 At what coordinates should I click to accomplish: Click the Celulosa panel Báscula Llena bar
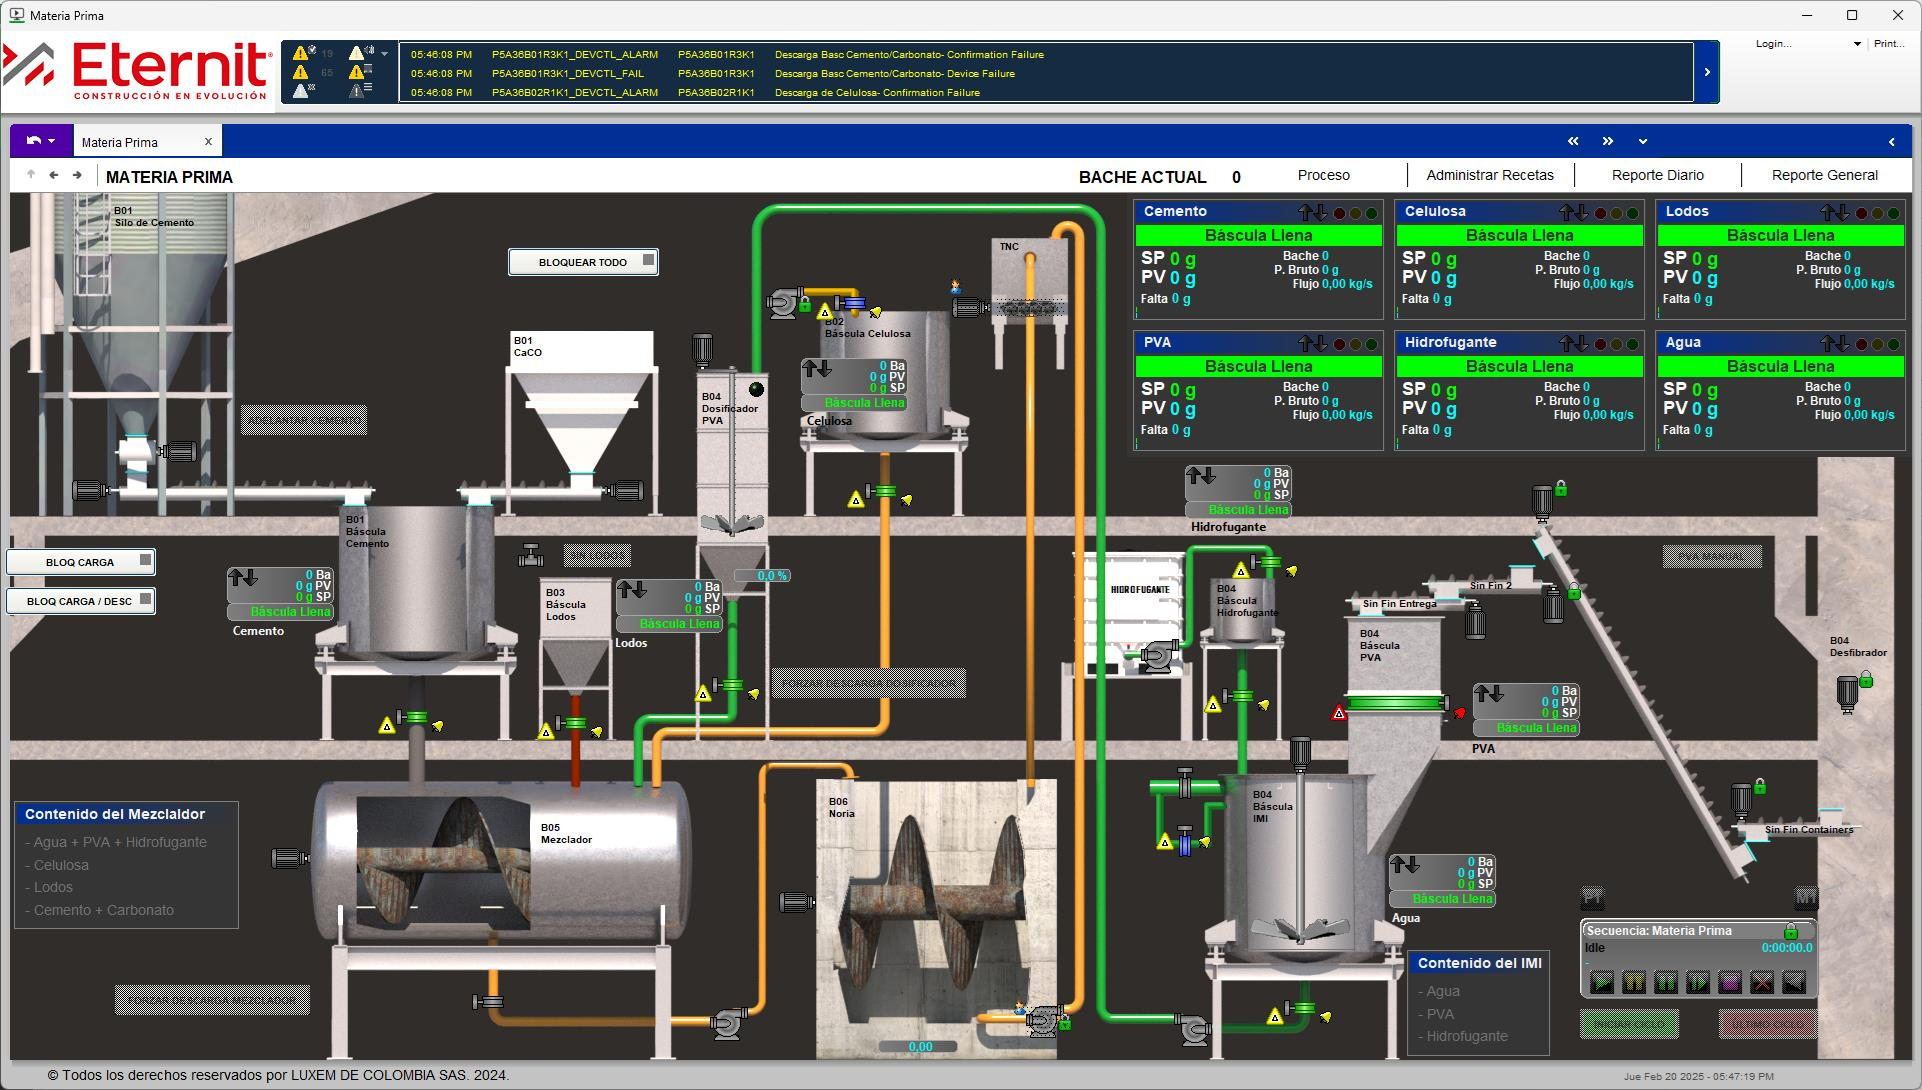1519,235
